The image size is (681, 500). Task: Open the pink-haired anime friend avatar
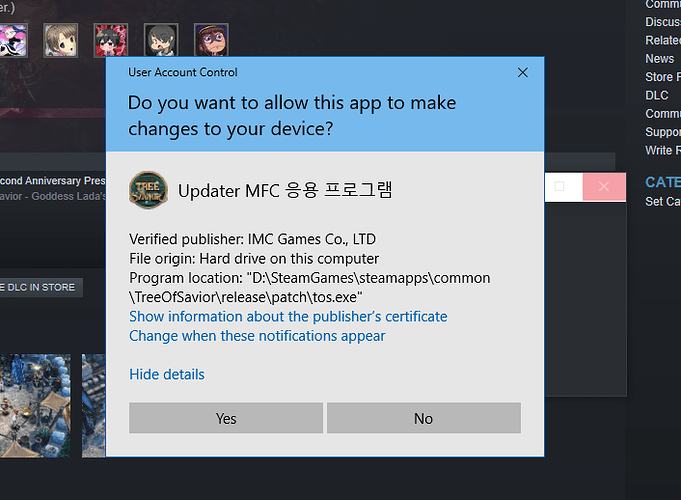(x=12, y=40)
